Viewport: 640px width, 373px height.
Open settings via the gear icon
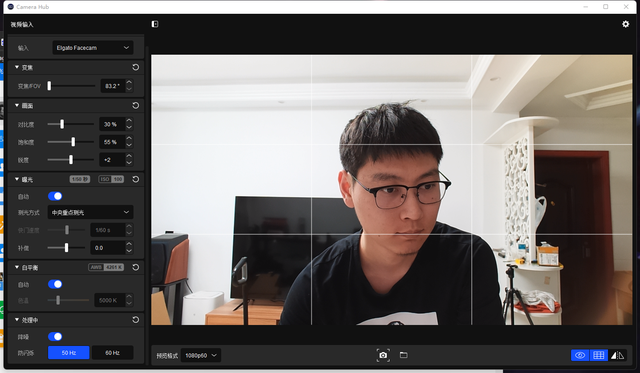(625, 24)
